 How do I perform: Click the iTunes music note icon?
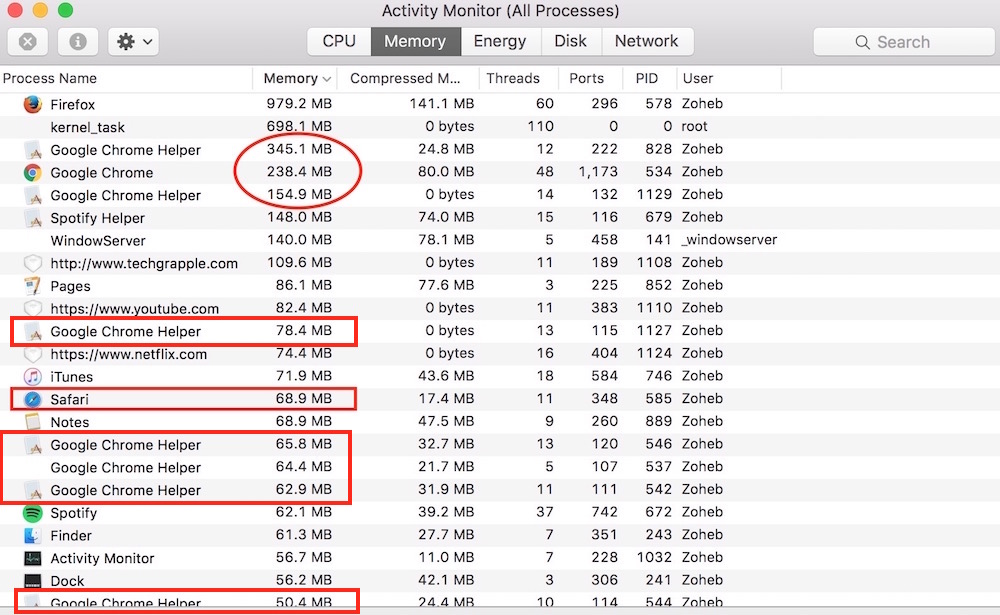coord(33,377)
